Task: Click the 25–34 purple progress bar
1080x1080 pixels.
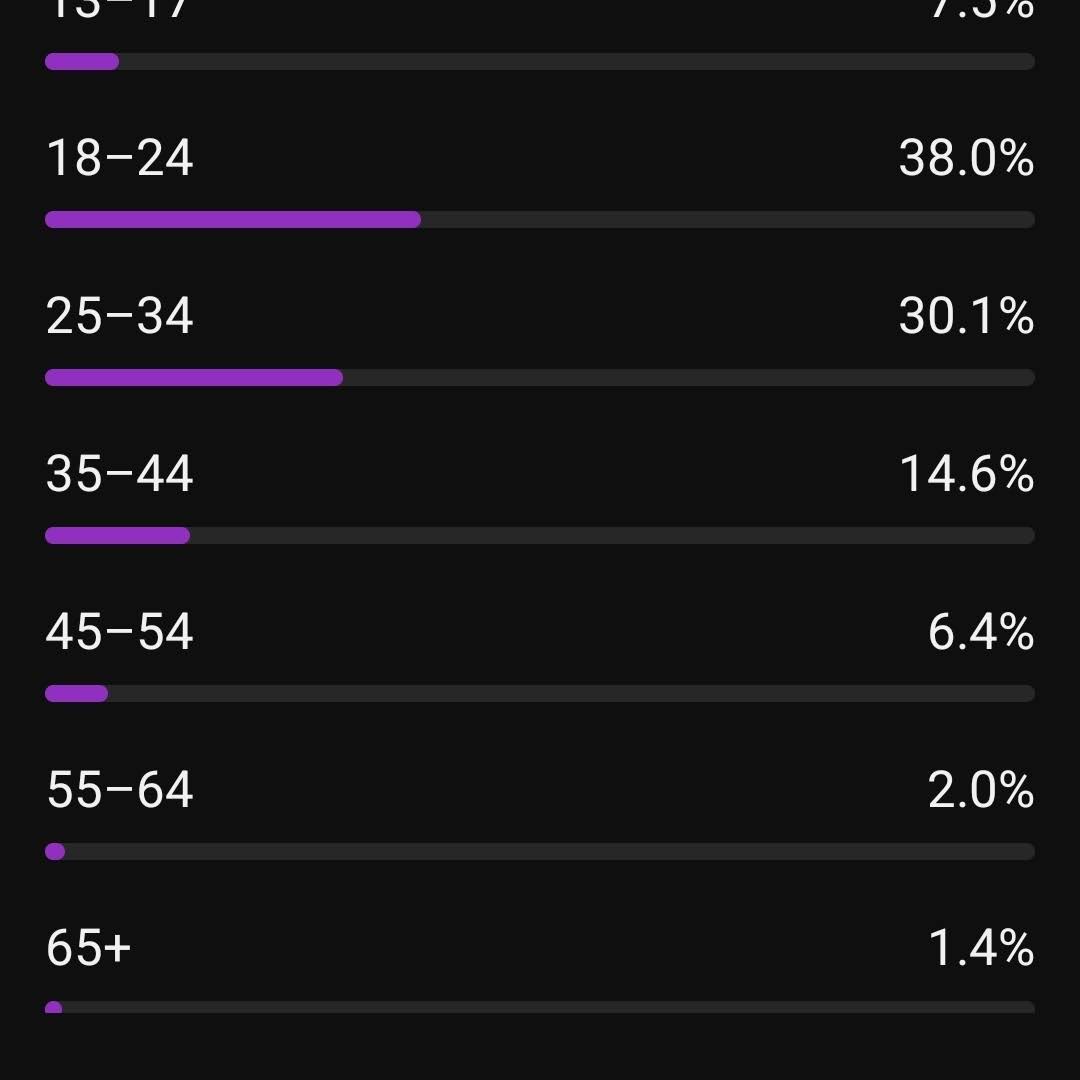Action: click(x=194, y=378)
